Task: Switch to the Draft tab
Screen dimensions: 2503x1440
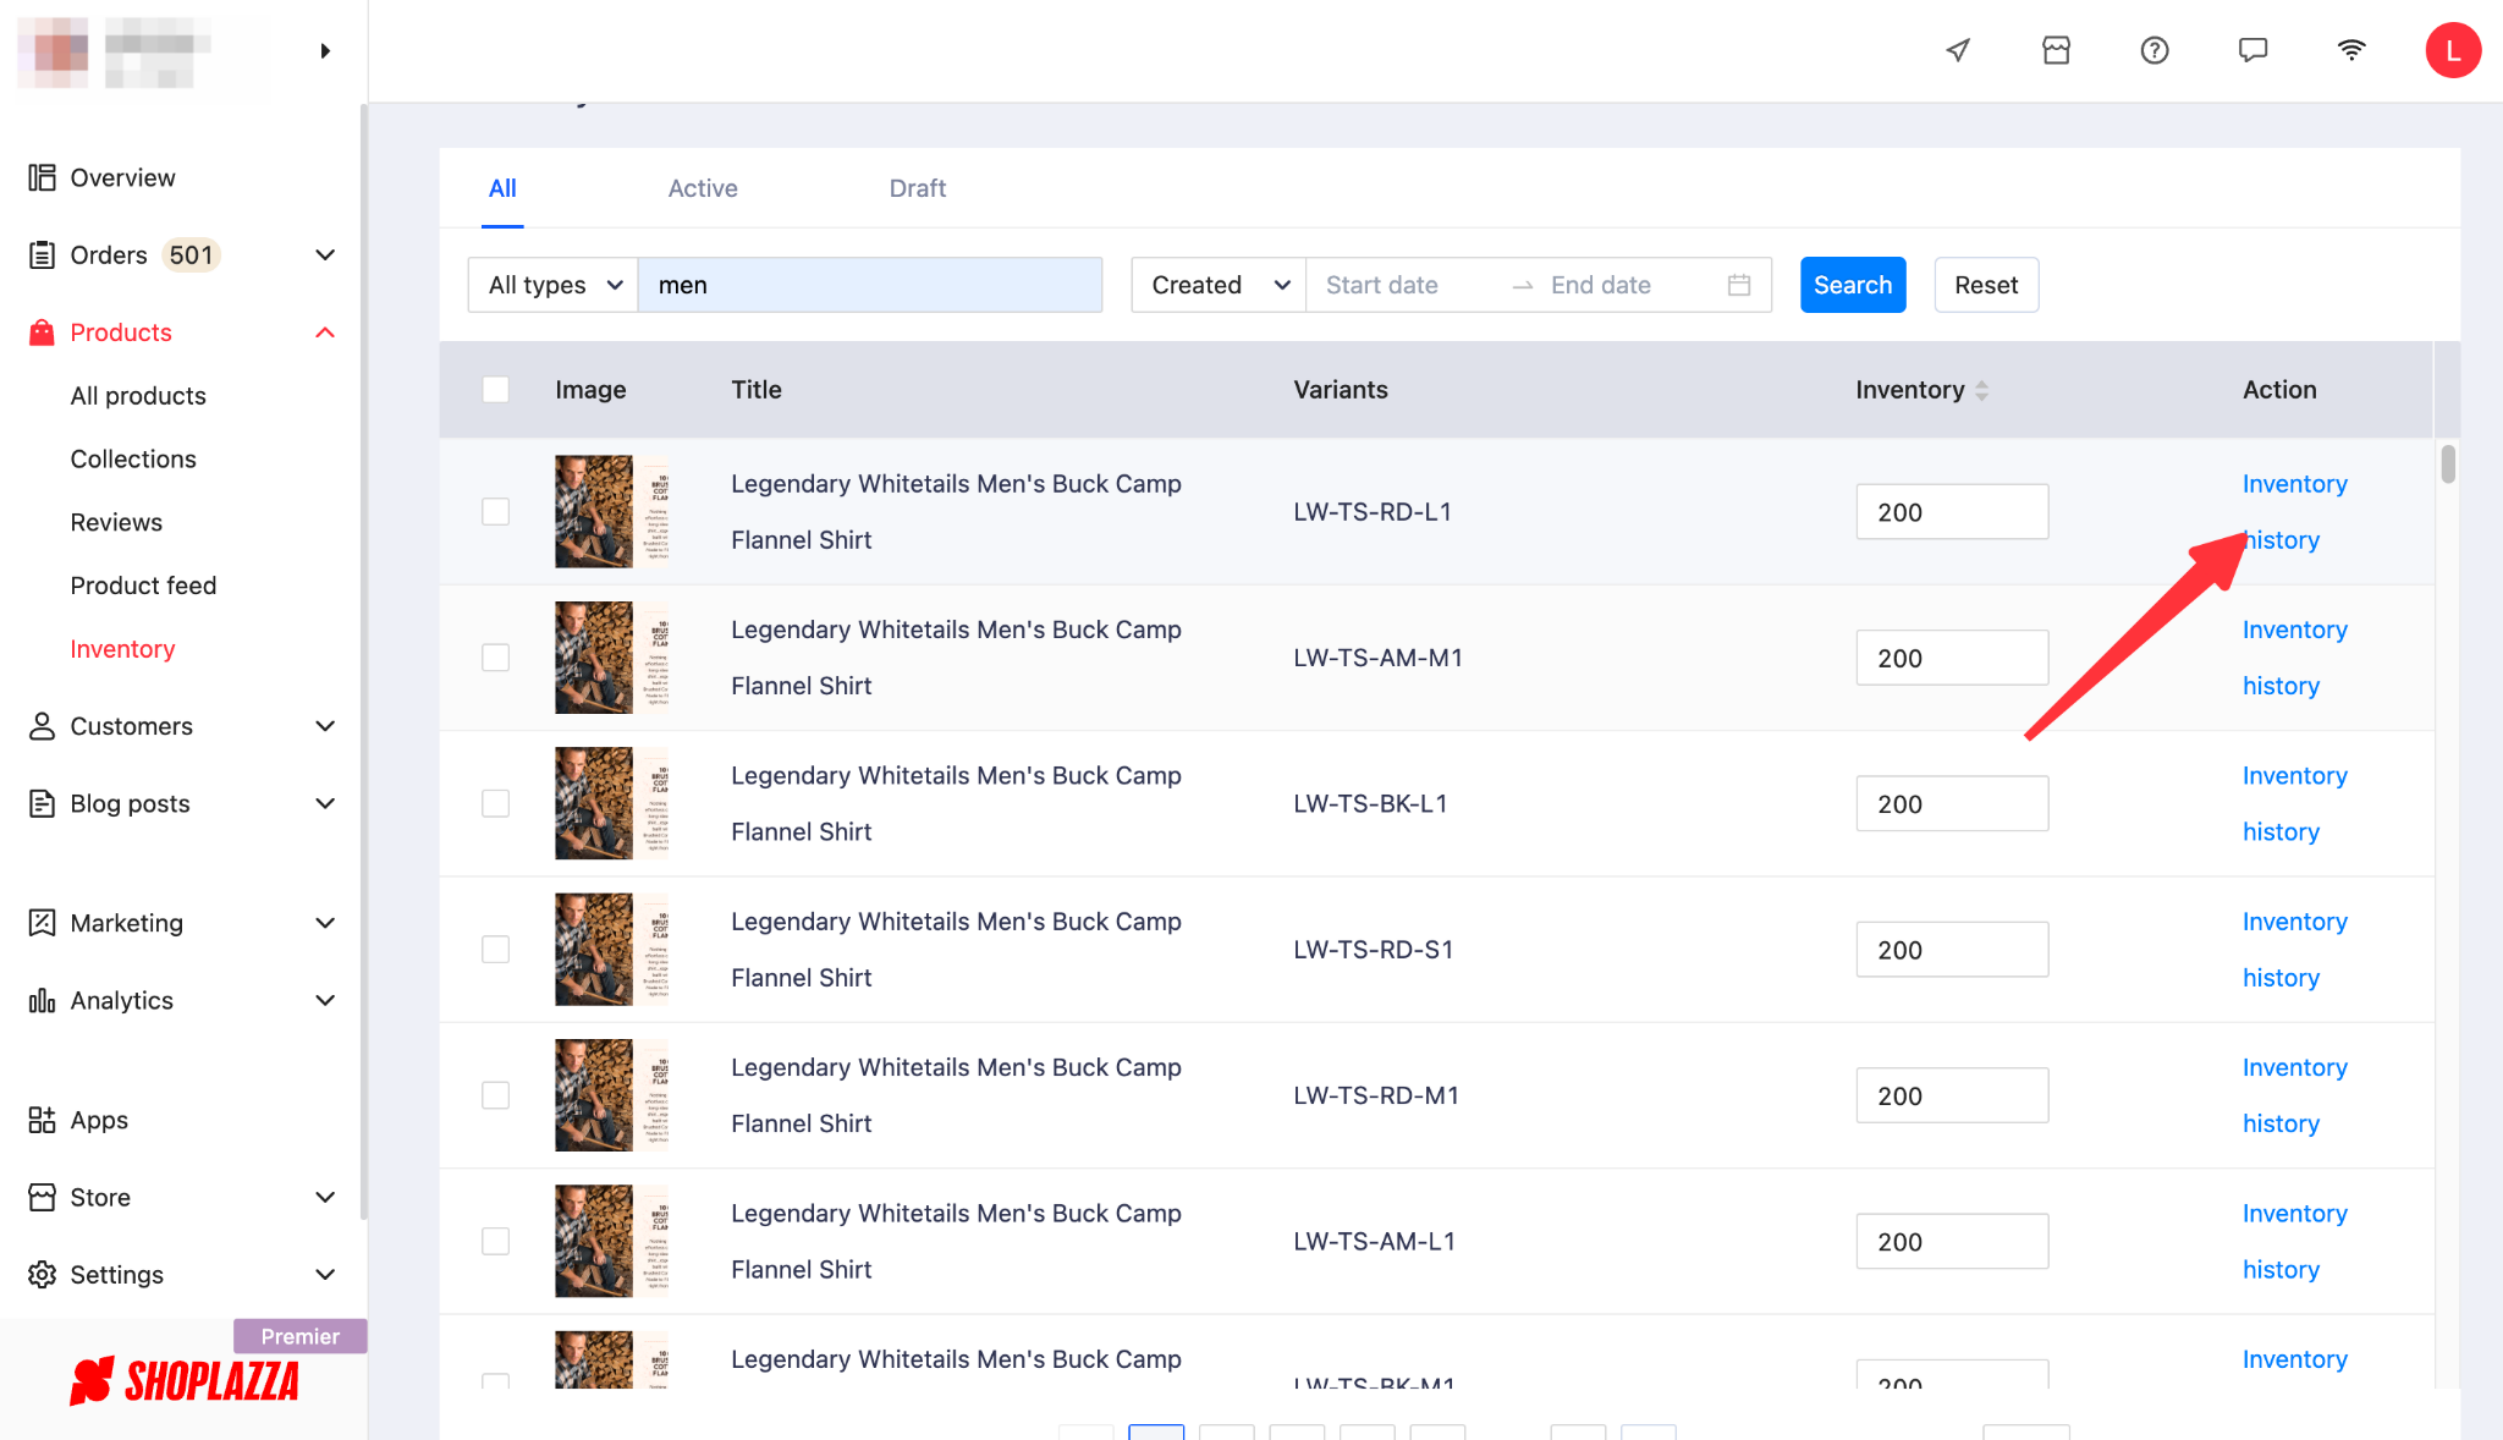Action: pos(917,188)
